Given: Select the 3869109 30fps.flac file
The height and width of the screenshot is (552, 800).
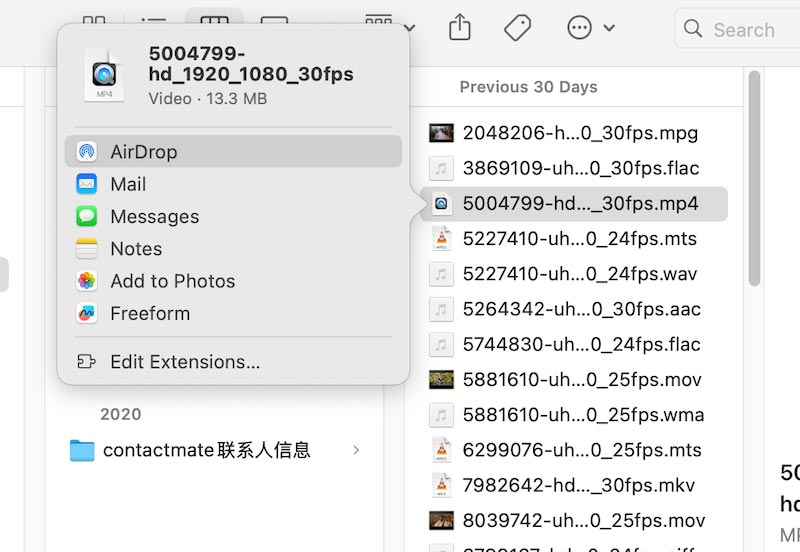Looking at the screenshot, I should pyautogui.click(x=580, y=168).
